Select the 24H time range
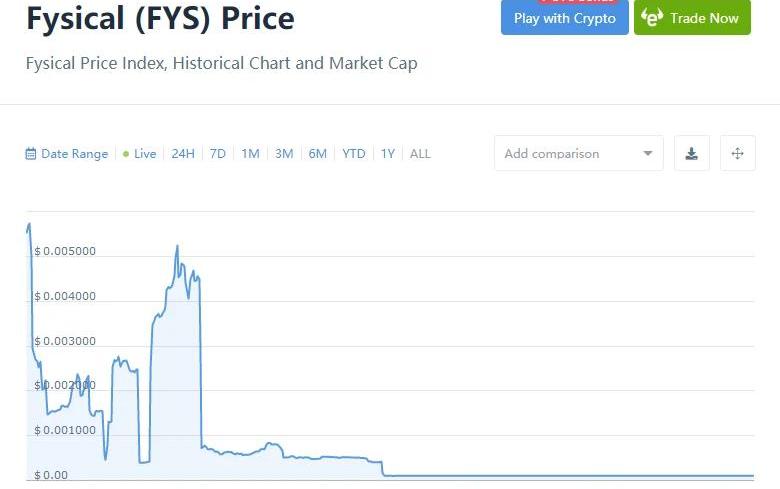 pyautogui.click(x=183, y=154)
